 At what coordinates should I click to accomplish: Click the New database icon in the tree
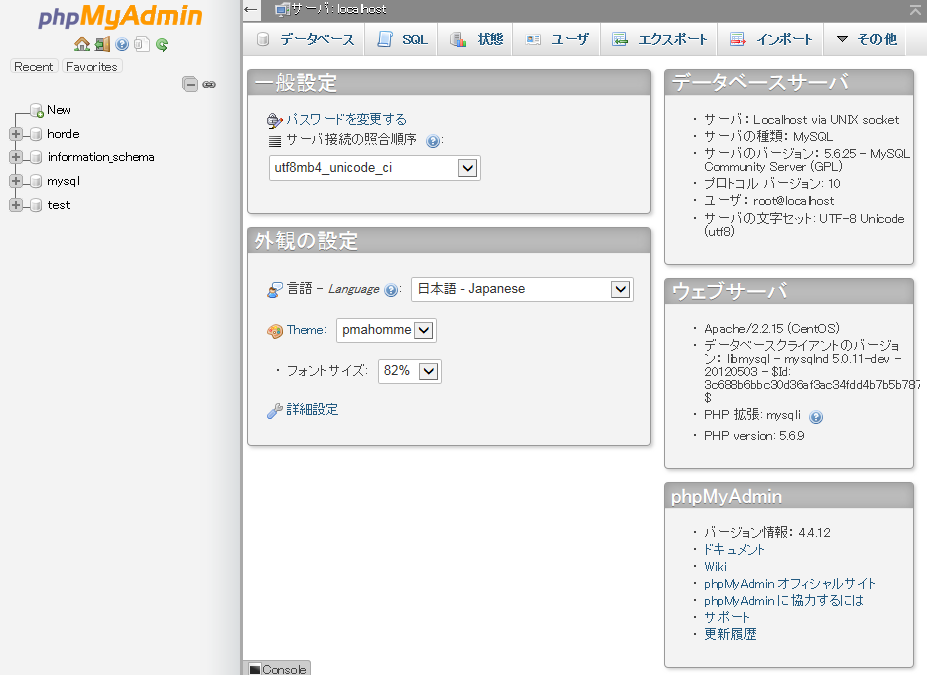[x=37, y=111]
